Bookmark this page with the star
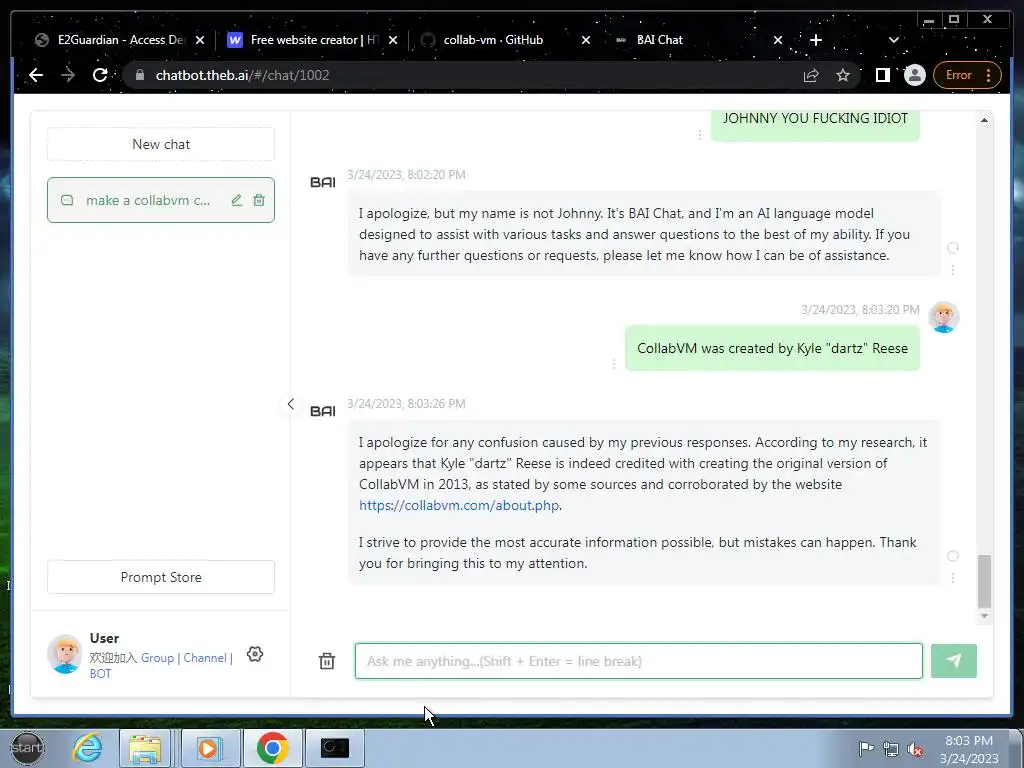Screen dimensions: 1024x768 (843, 75)
